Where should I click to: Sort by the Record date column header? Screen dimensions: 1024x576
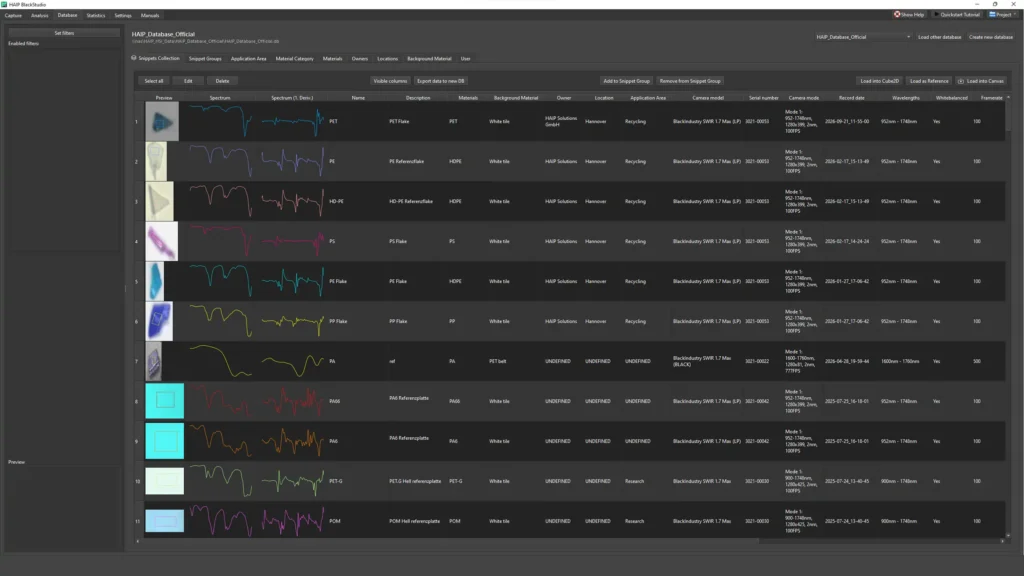[852, 98]
